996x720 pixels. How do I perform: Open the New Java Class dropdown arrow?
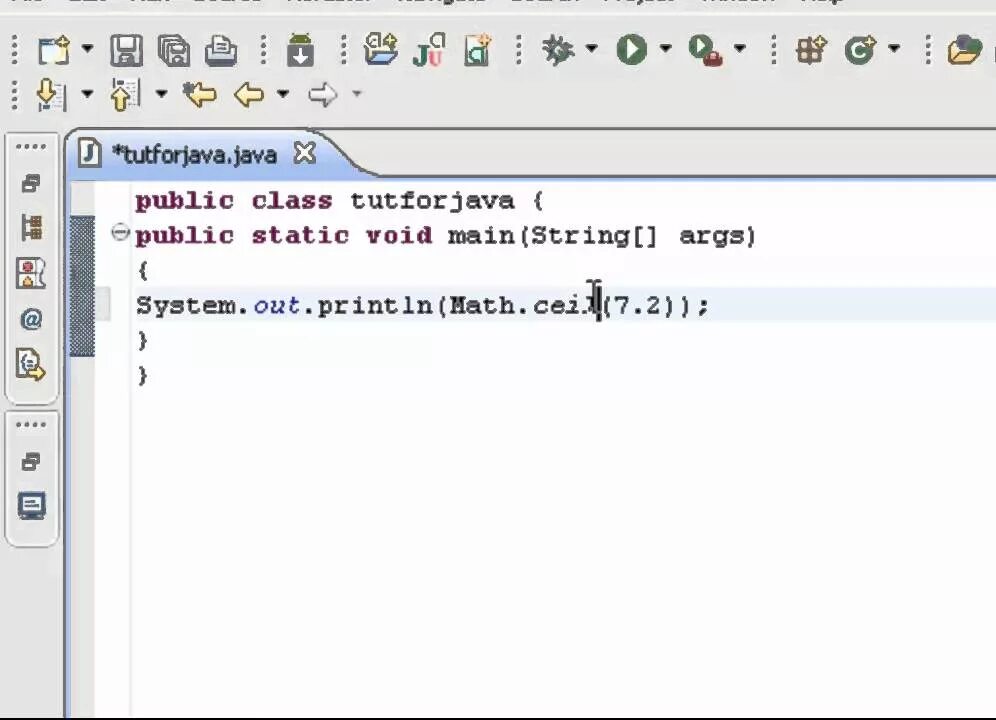[894, 48]
